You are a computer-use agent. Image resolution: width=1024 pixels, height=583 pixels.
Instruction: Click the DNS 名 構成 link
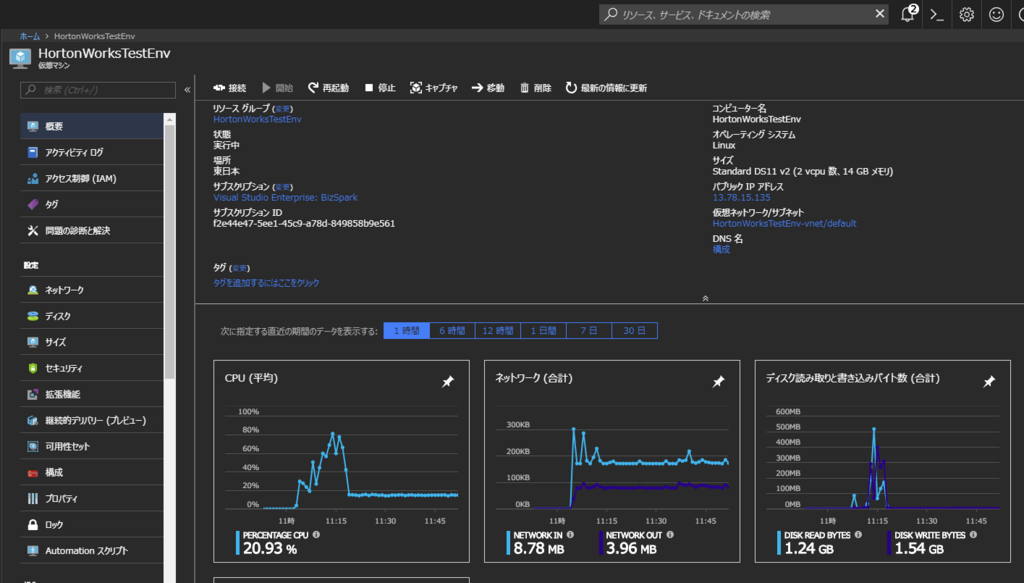721,249
